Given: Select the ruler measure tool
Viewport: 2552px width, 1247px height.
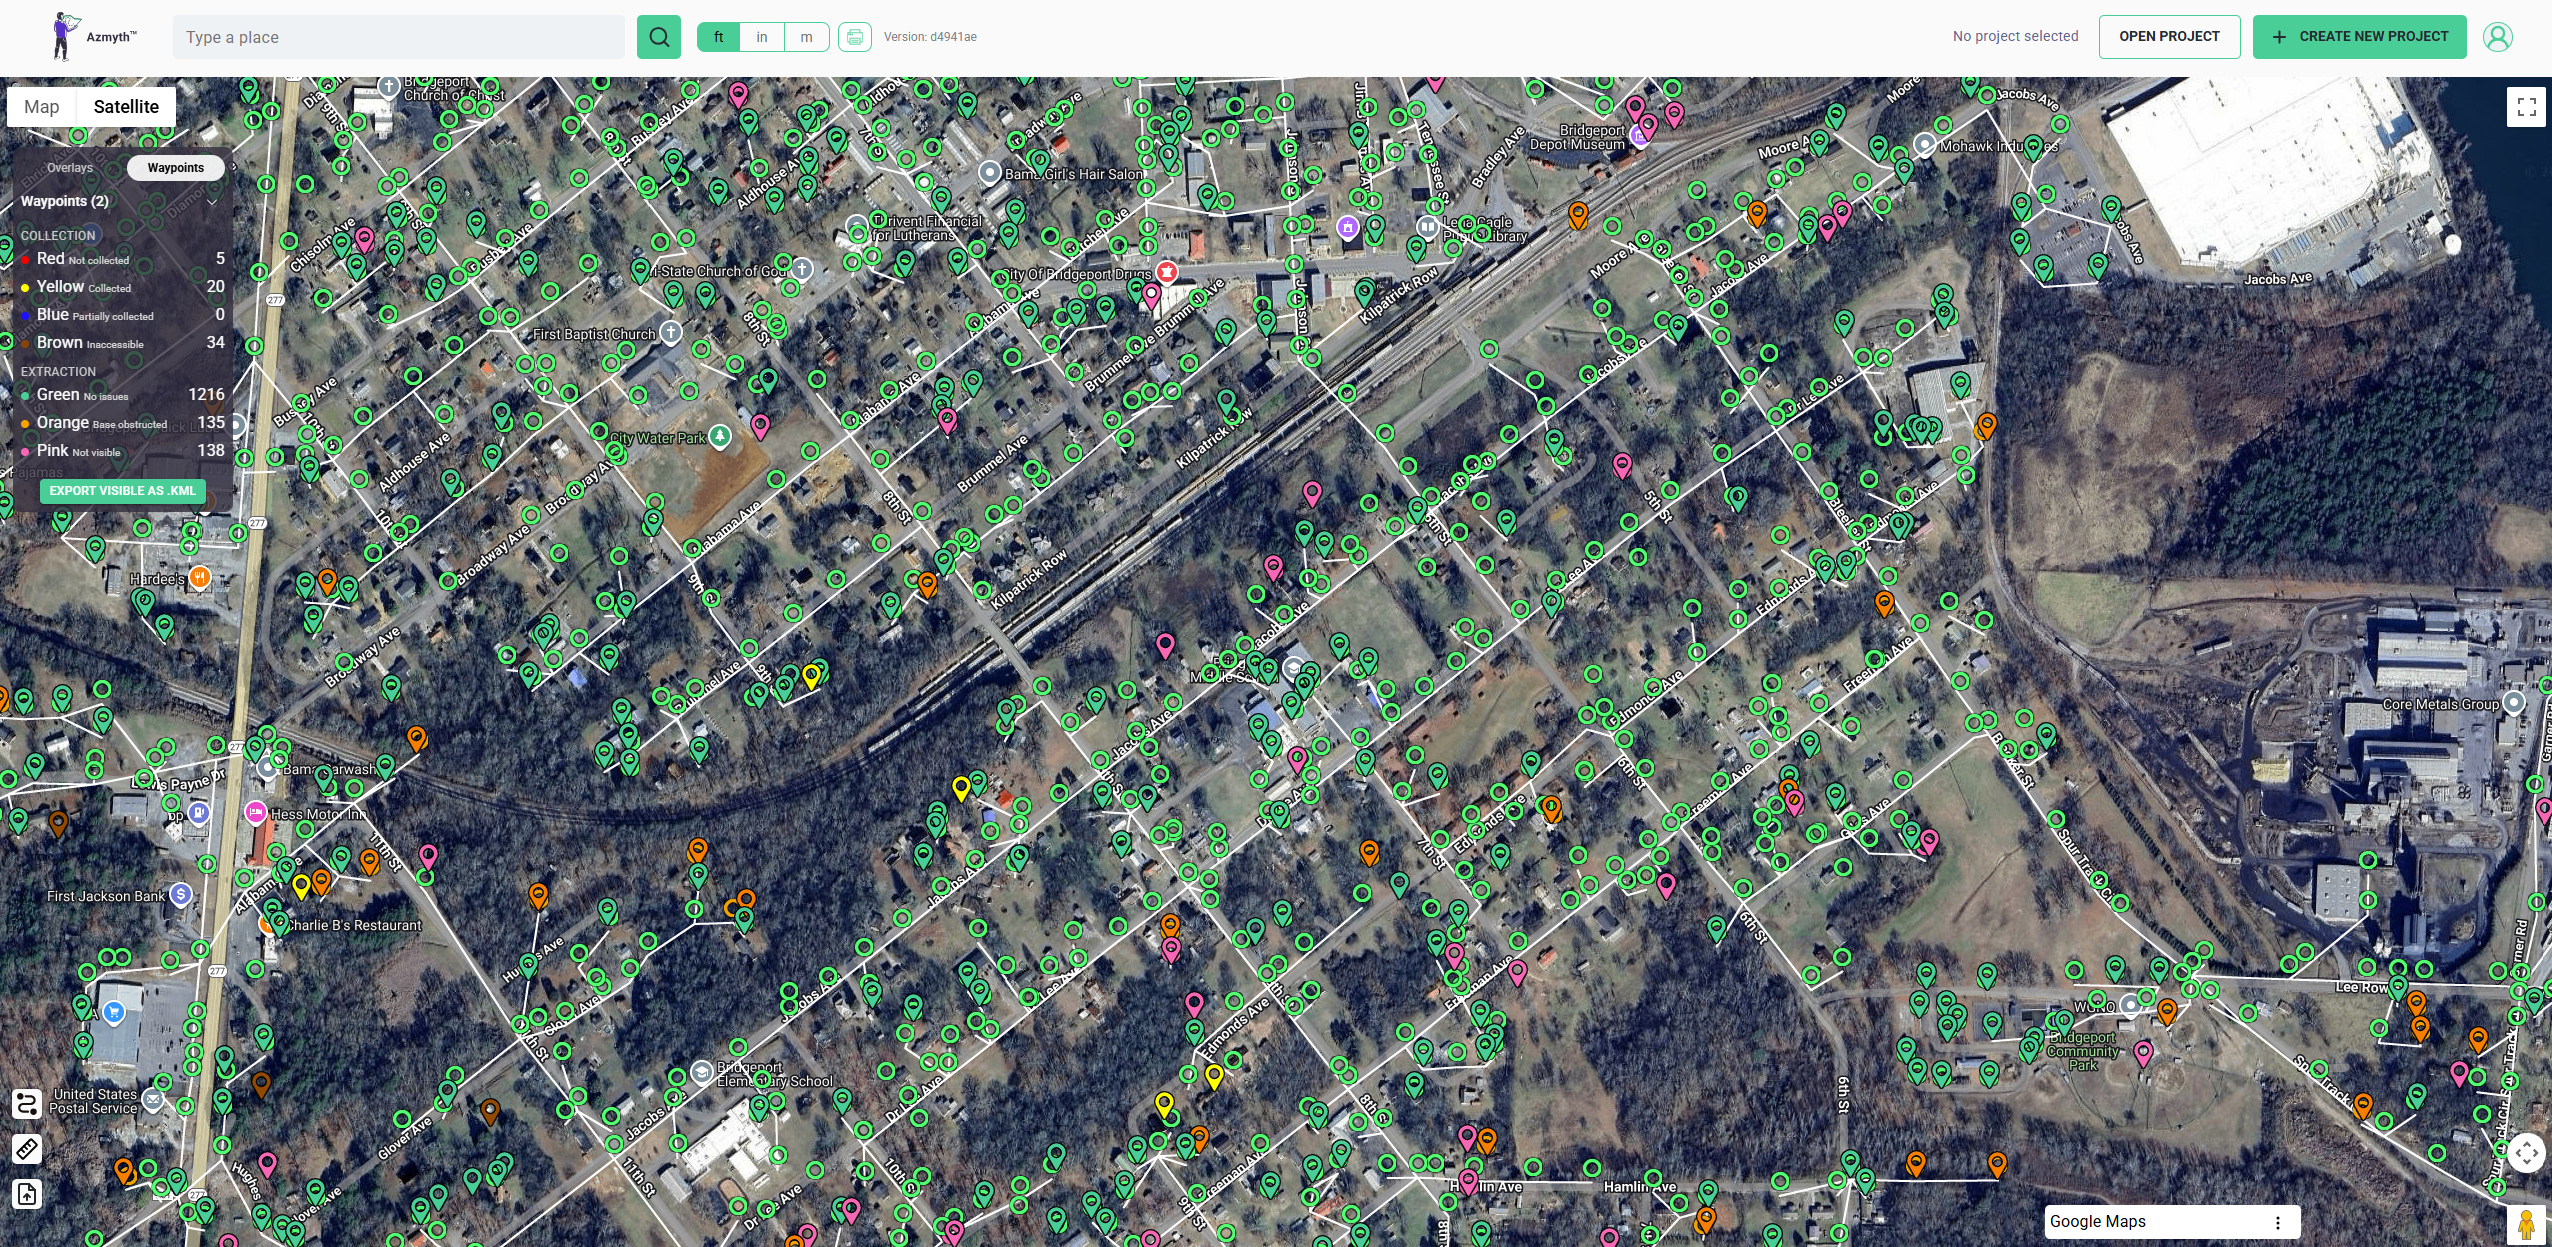Looking at the screenshot, I should tap(27, 1149).
